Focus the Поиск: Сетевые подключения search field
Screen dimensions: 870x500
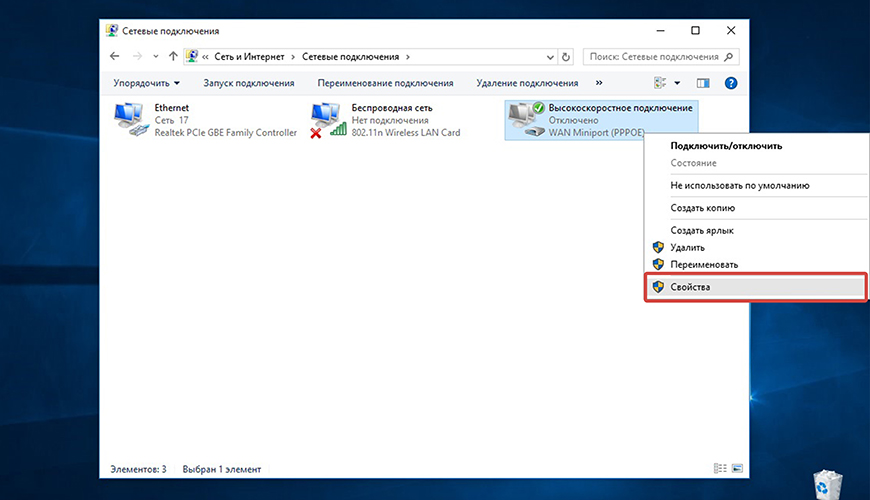tap(661, 57)
